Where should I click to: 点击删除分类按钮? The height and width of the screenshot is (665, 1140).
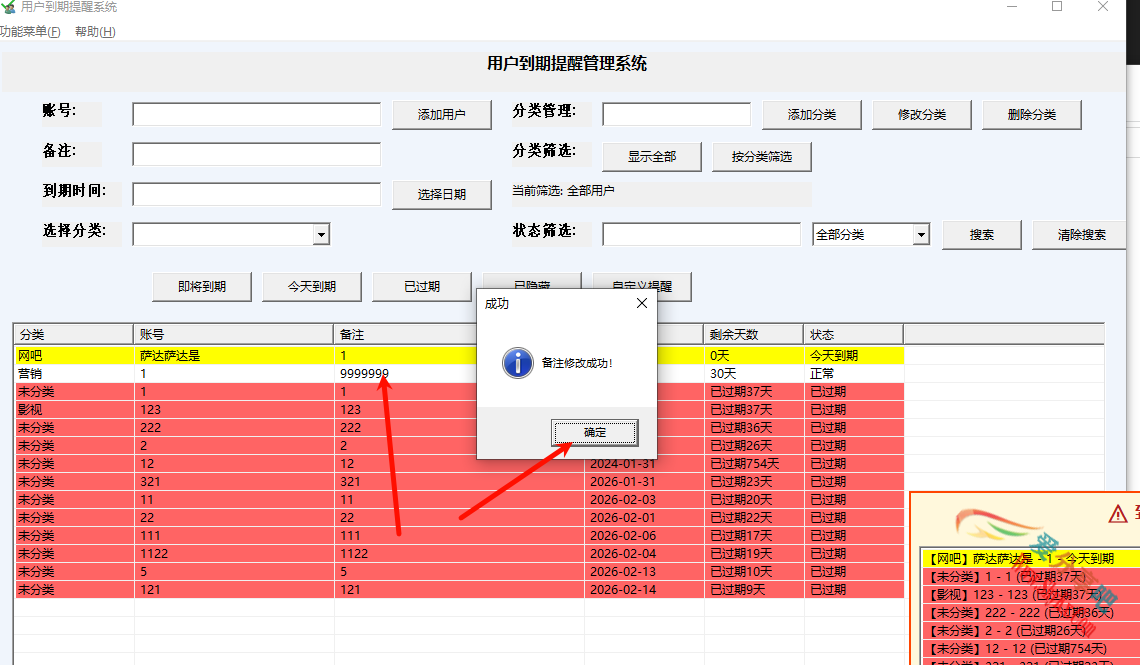pyautogui.click(x=1031, y=114)
